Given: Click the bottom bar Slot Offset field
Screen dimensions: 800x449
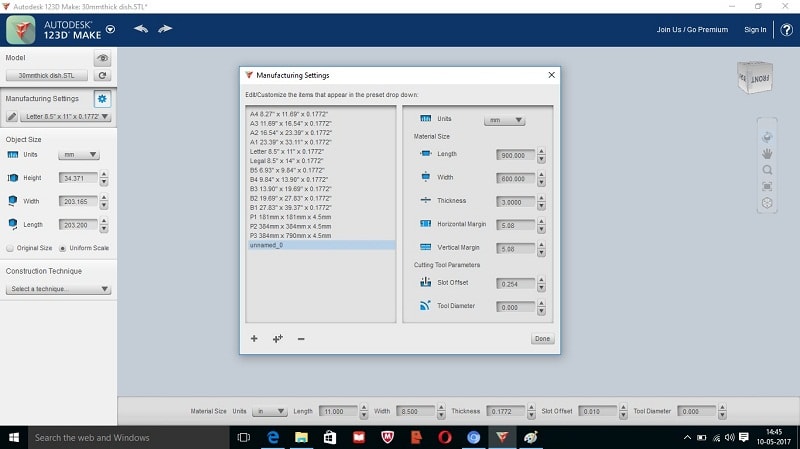Looking at the screenshot, I should coord(597,411).
